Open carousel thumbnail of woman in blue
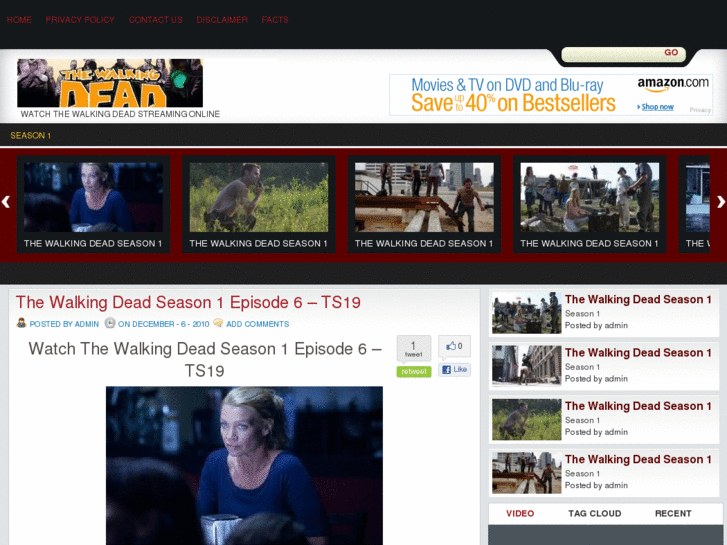The width and height of the screenshot is (727, 545). click(93, 197)
